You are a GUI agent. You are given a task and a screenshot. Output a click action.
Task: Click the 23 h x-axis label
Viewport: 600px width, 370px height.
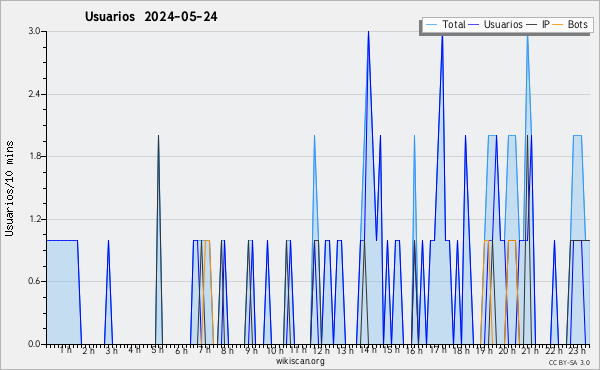[x=577, y=351]
